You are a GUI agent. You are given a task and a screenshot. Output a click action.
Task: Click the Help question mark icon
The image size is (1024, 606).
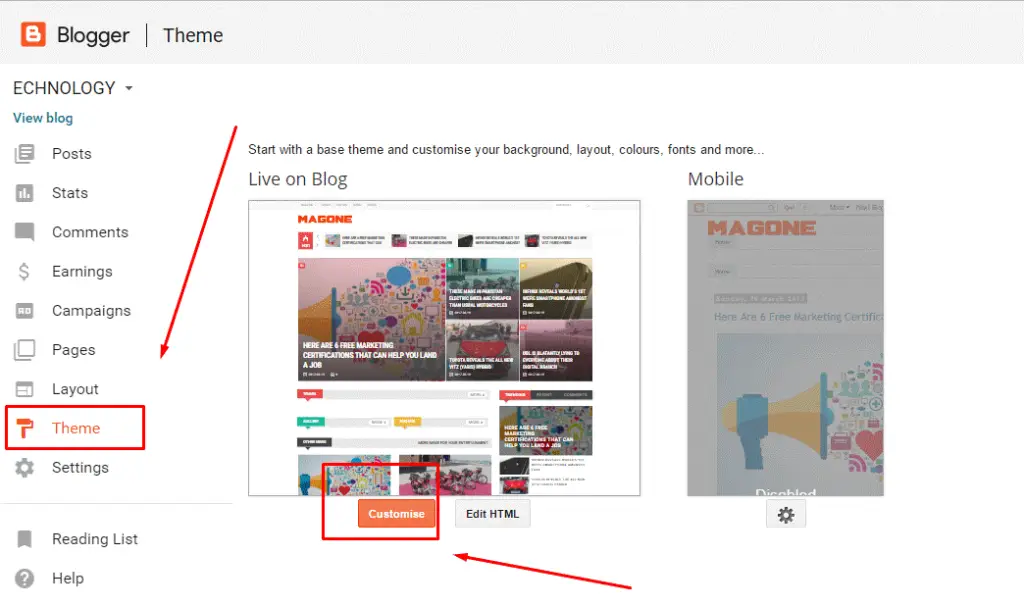click(x=24, y=579)
